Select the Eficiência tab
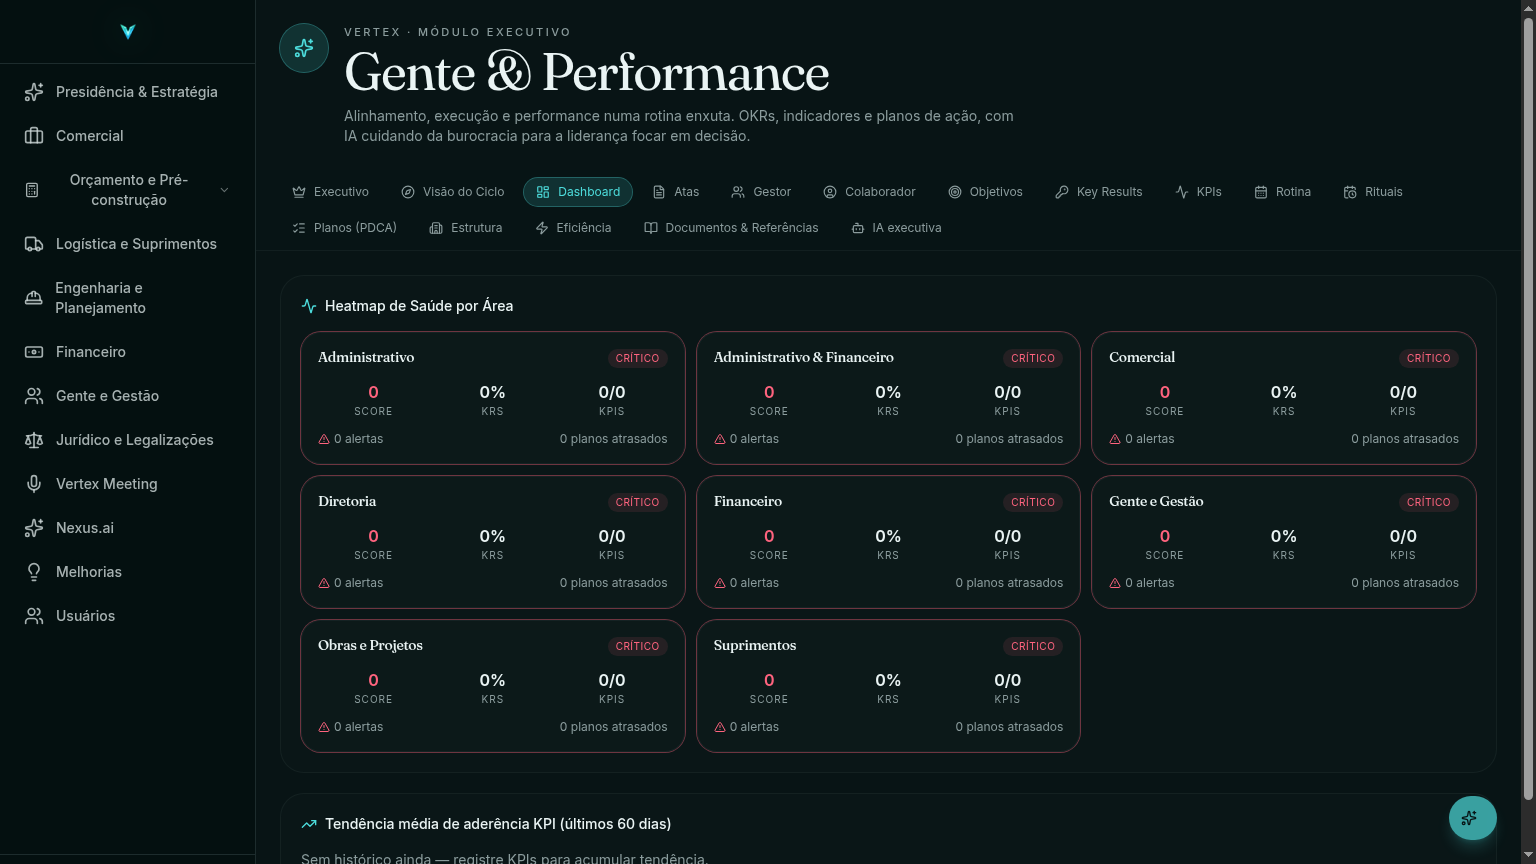 click(x=573, y=228)
